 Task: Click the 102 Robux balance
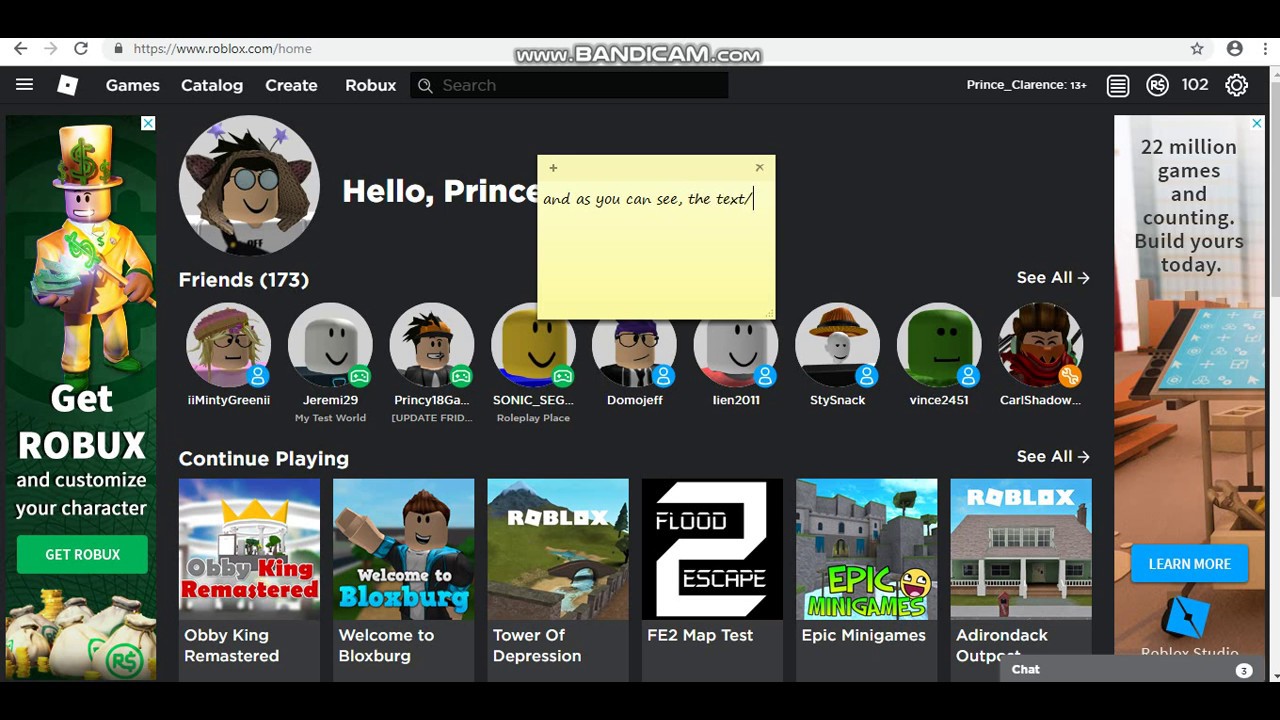coord(1195,85)
